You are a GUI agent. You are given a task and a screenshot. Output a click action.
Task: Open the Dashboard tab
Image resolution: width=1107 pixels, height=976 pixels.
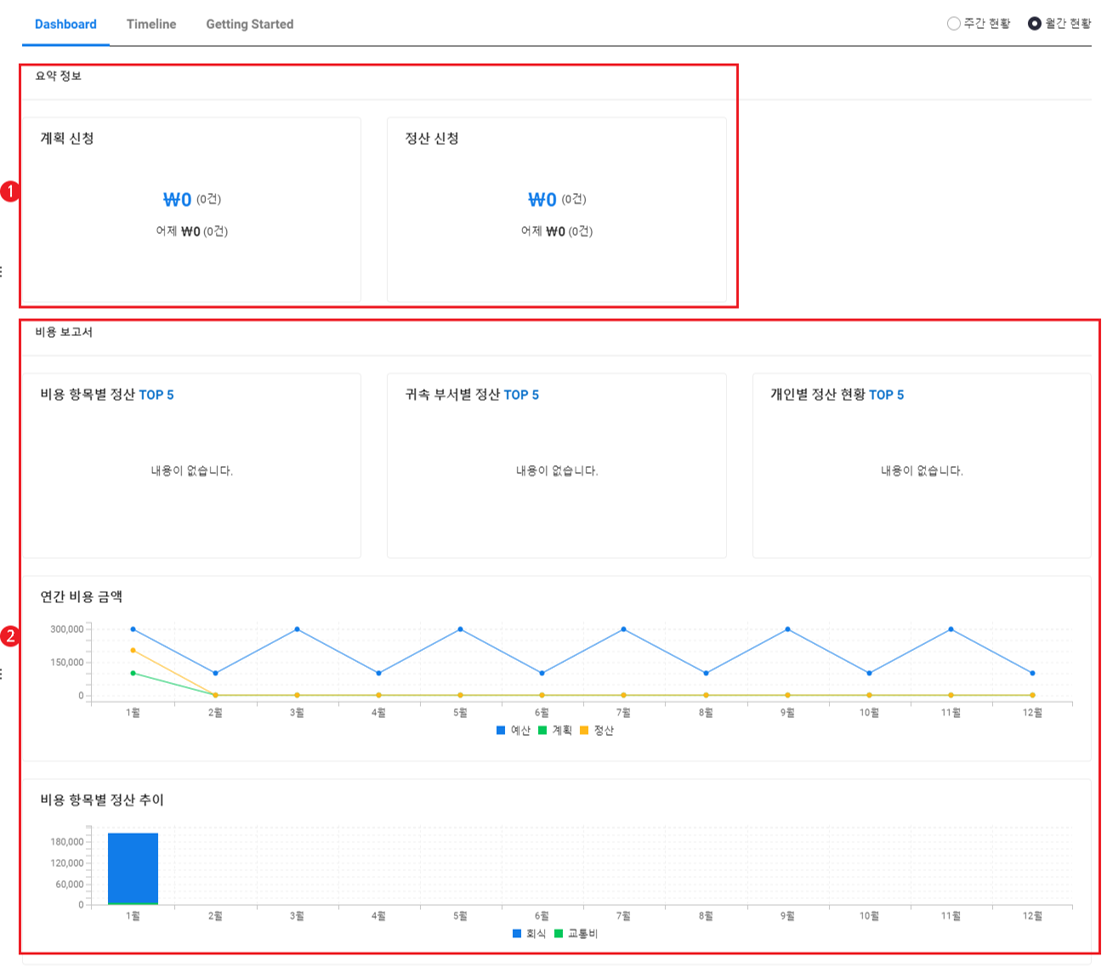(x=65, y=24)
